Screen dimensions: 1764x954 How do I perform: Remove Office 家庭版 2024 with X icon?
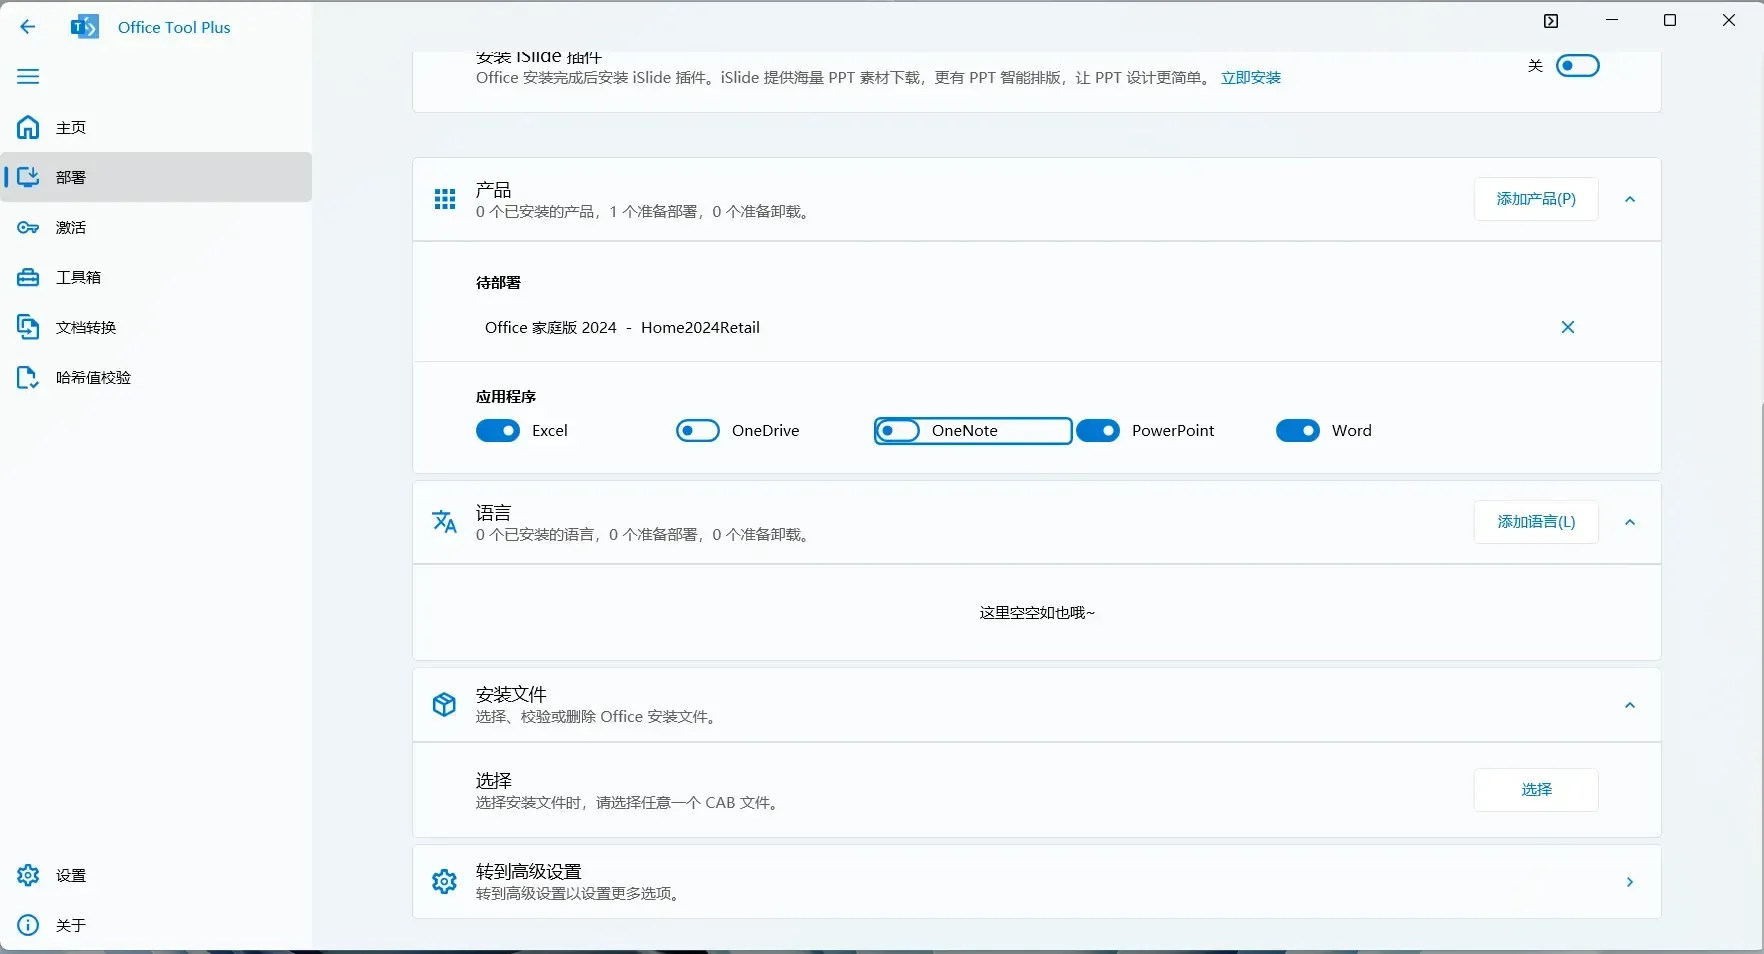1568,327
